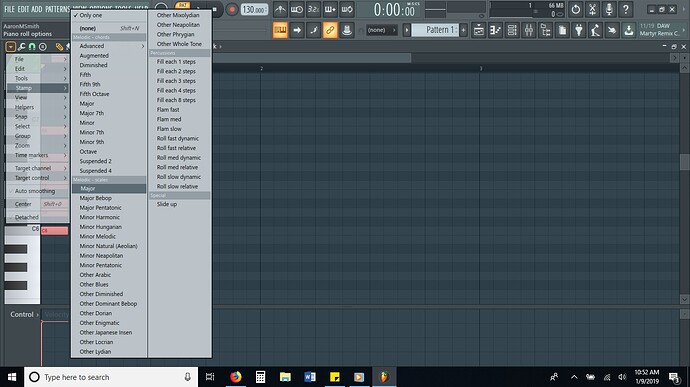Viewport: 690px width, 387px height.
Task: Open the Browser tree view icon
Action: tap(545, 30)
